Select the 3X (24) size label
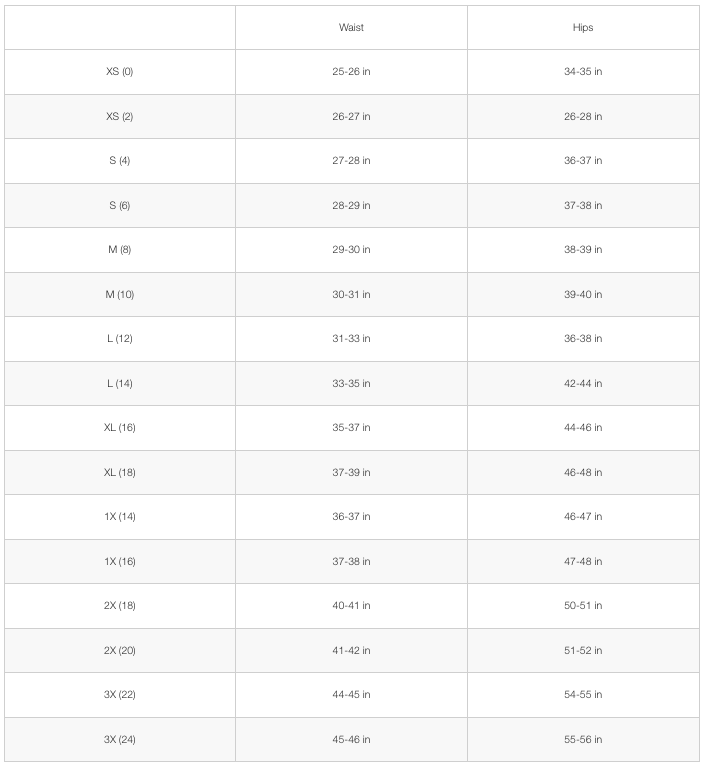The image size is (703, 767). (x=119, y=740)
